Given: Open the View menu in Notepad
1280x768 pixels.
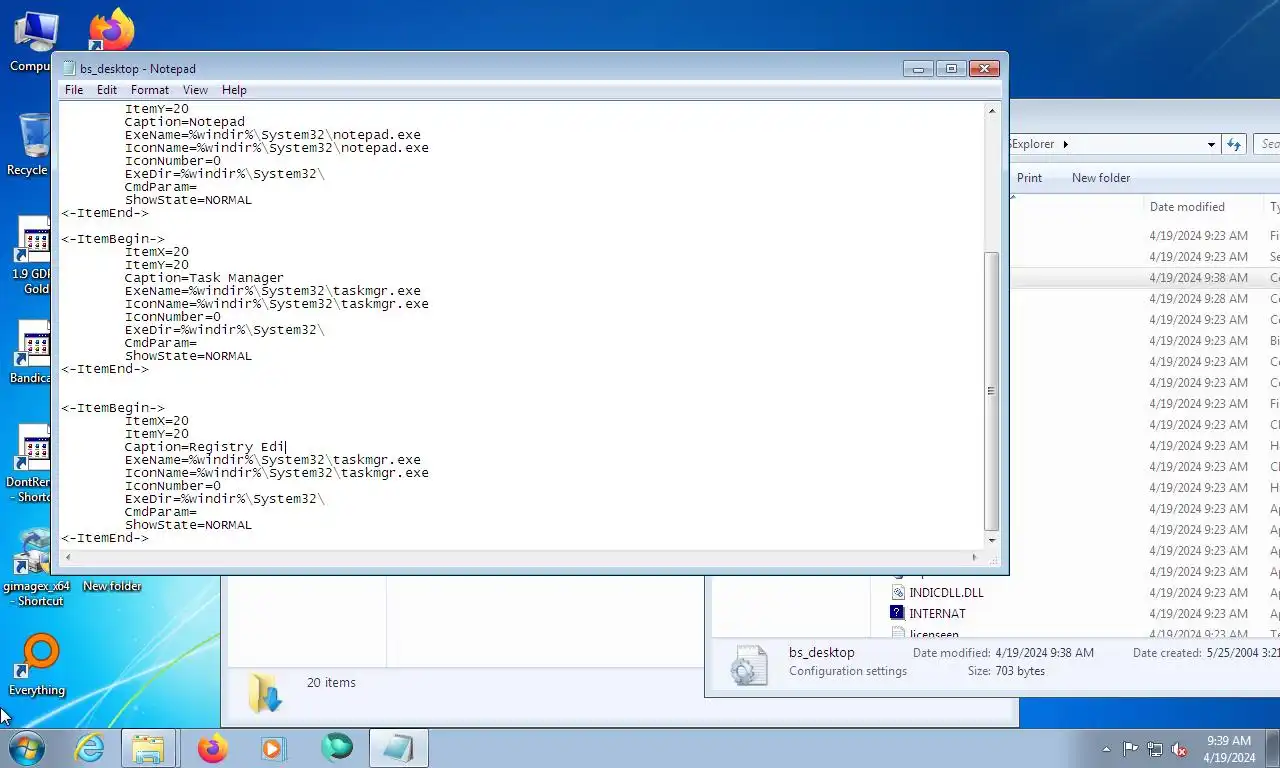Looking at the screenshot, I should [195, 90].
